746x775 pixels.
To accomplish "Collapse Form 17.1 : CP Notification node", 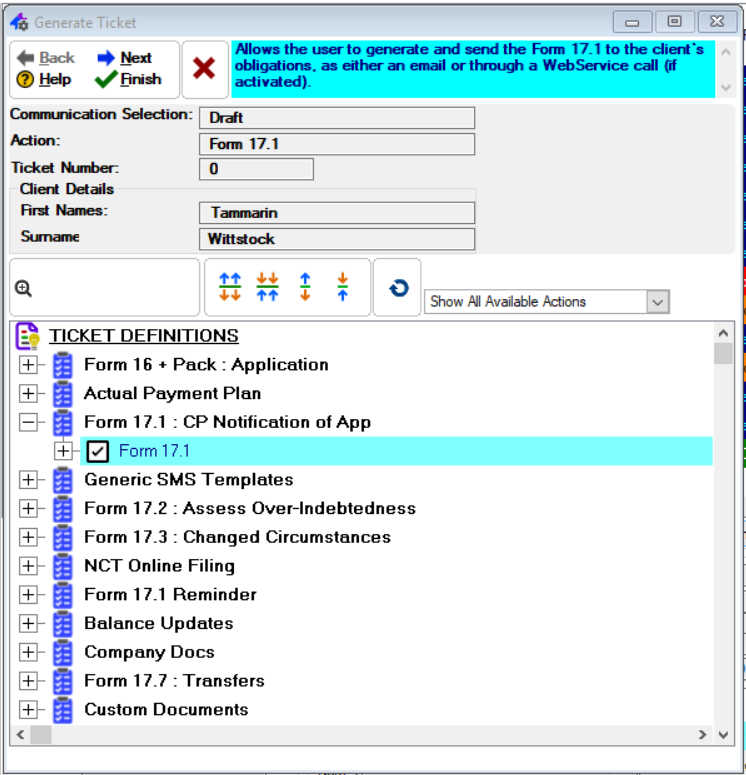I will click(x=29, y=422).
